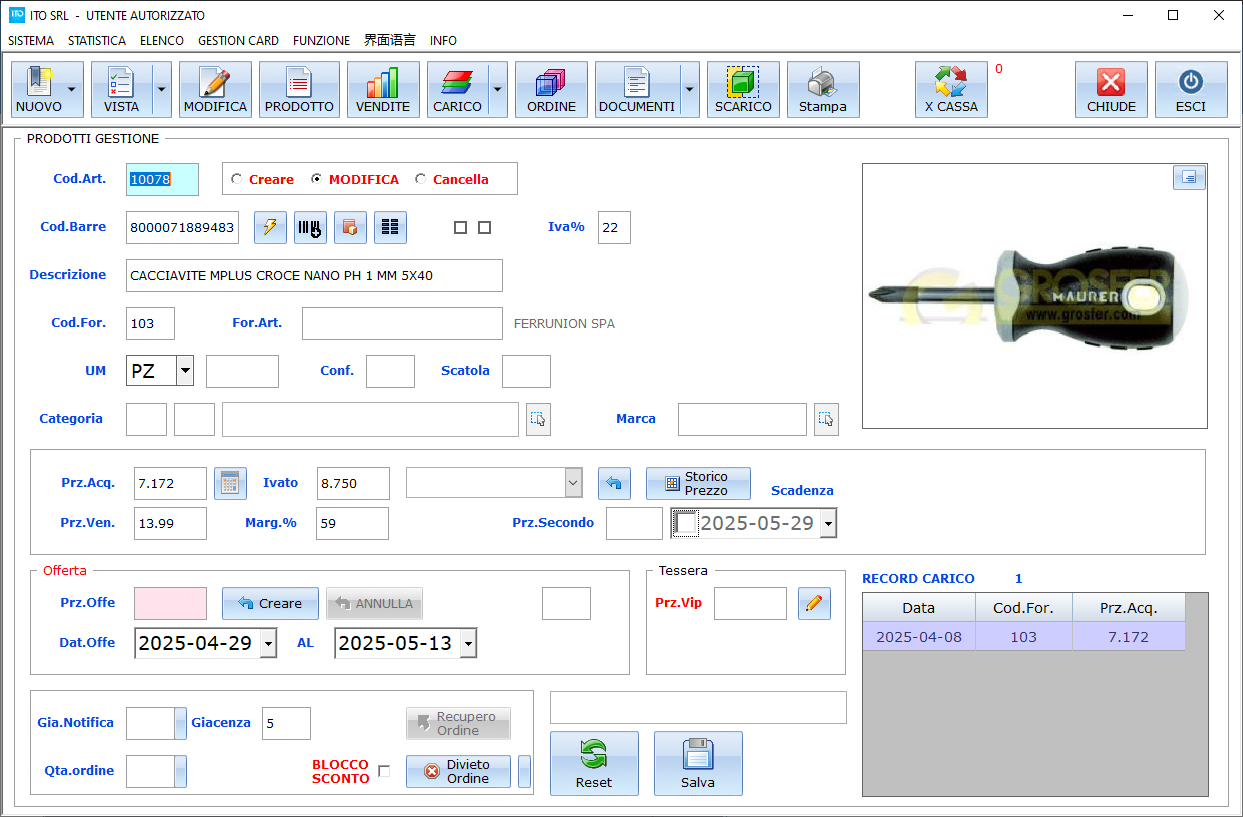Select the Cancella radio option
1243x817 pixels.
(x=421, y=180)
